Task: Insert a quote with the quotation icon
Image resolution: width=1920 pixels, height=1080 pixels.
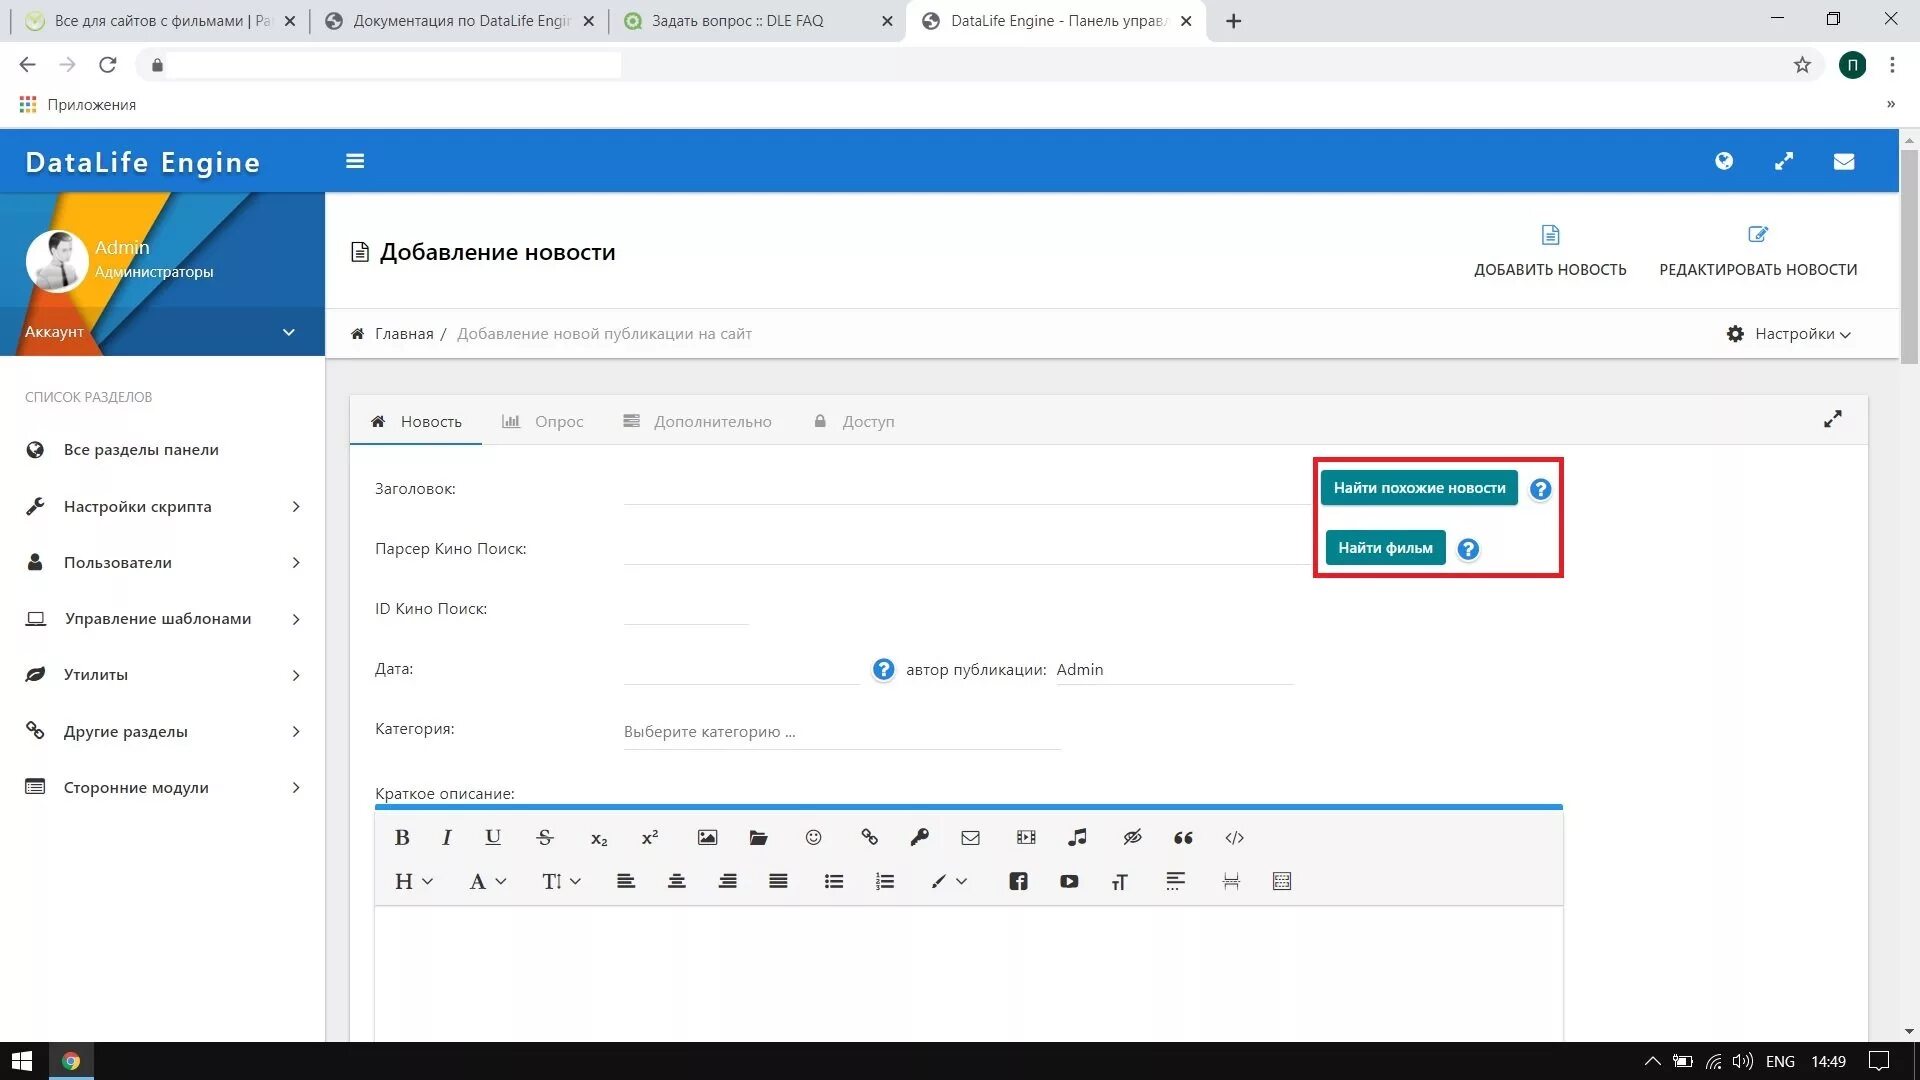Action: pyautogui.click(x=1183, y=838)
